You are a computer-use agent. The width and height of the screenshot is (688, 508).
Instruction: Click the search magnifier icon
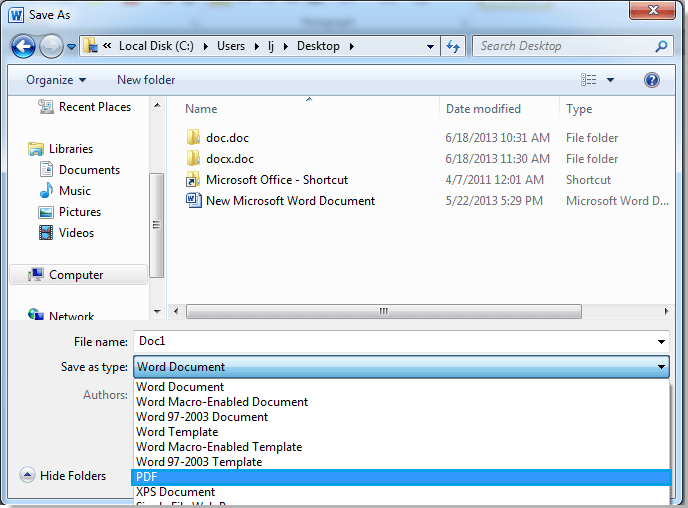pos(661,46)
